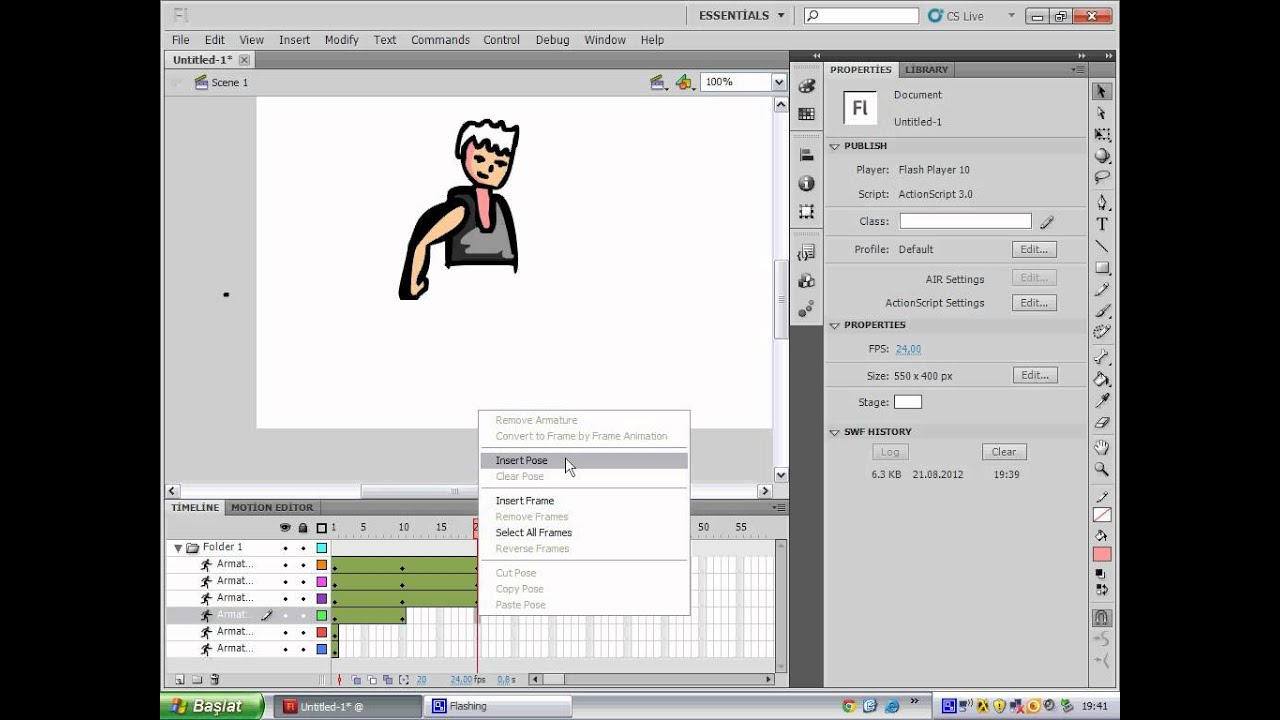Toggle Snap to Objects magnet
This screenshot has width=1280, height=720.
[1102, 618]
